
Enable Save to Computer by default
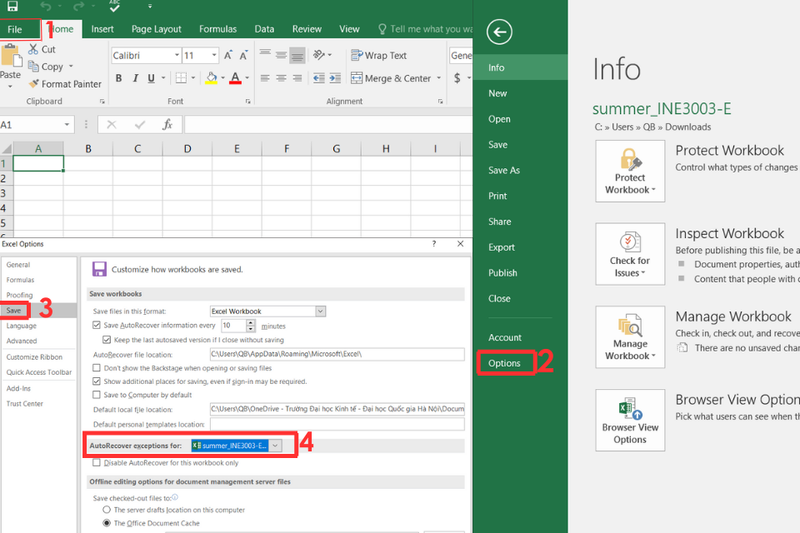[96, 395]
